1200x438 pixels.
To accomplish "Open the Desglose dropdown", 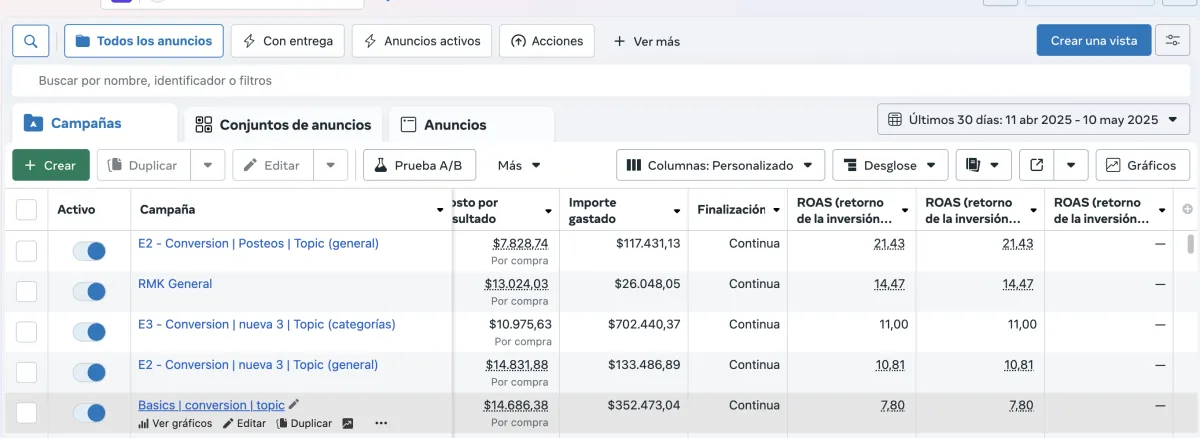I will [890, 165].
